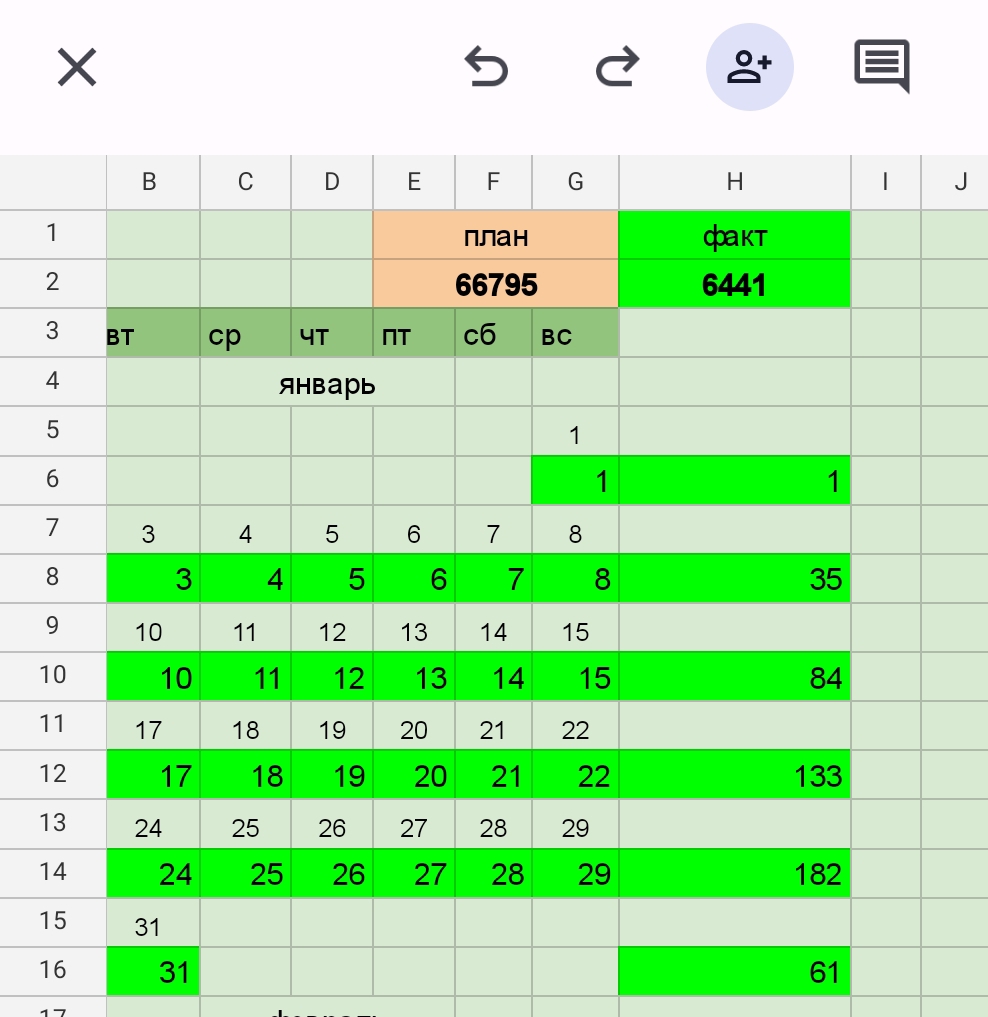This screenshot has height=1017, width=988.
Task: Tap the green 'факт' cell
Action: [x=734, y=236]
